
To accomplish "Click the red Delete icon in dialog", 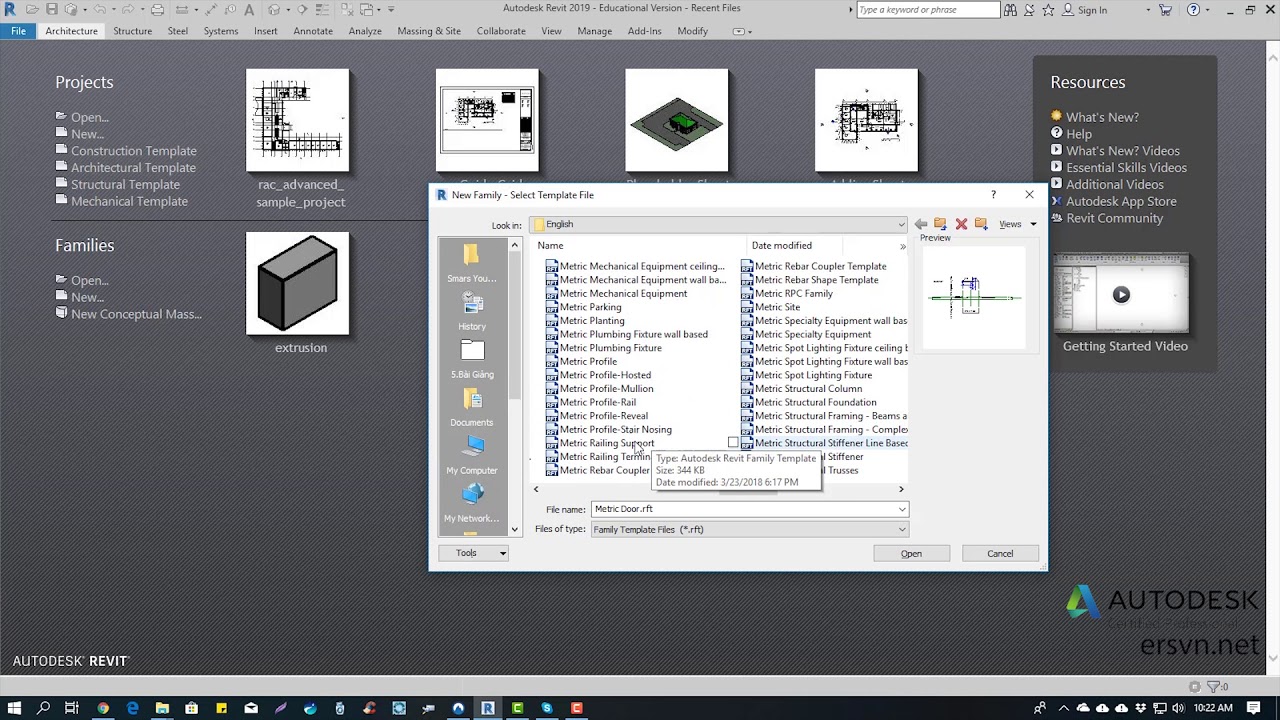I will pos(961,224).
